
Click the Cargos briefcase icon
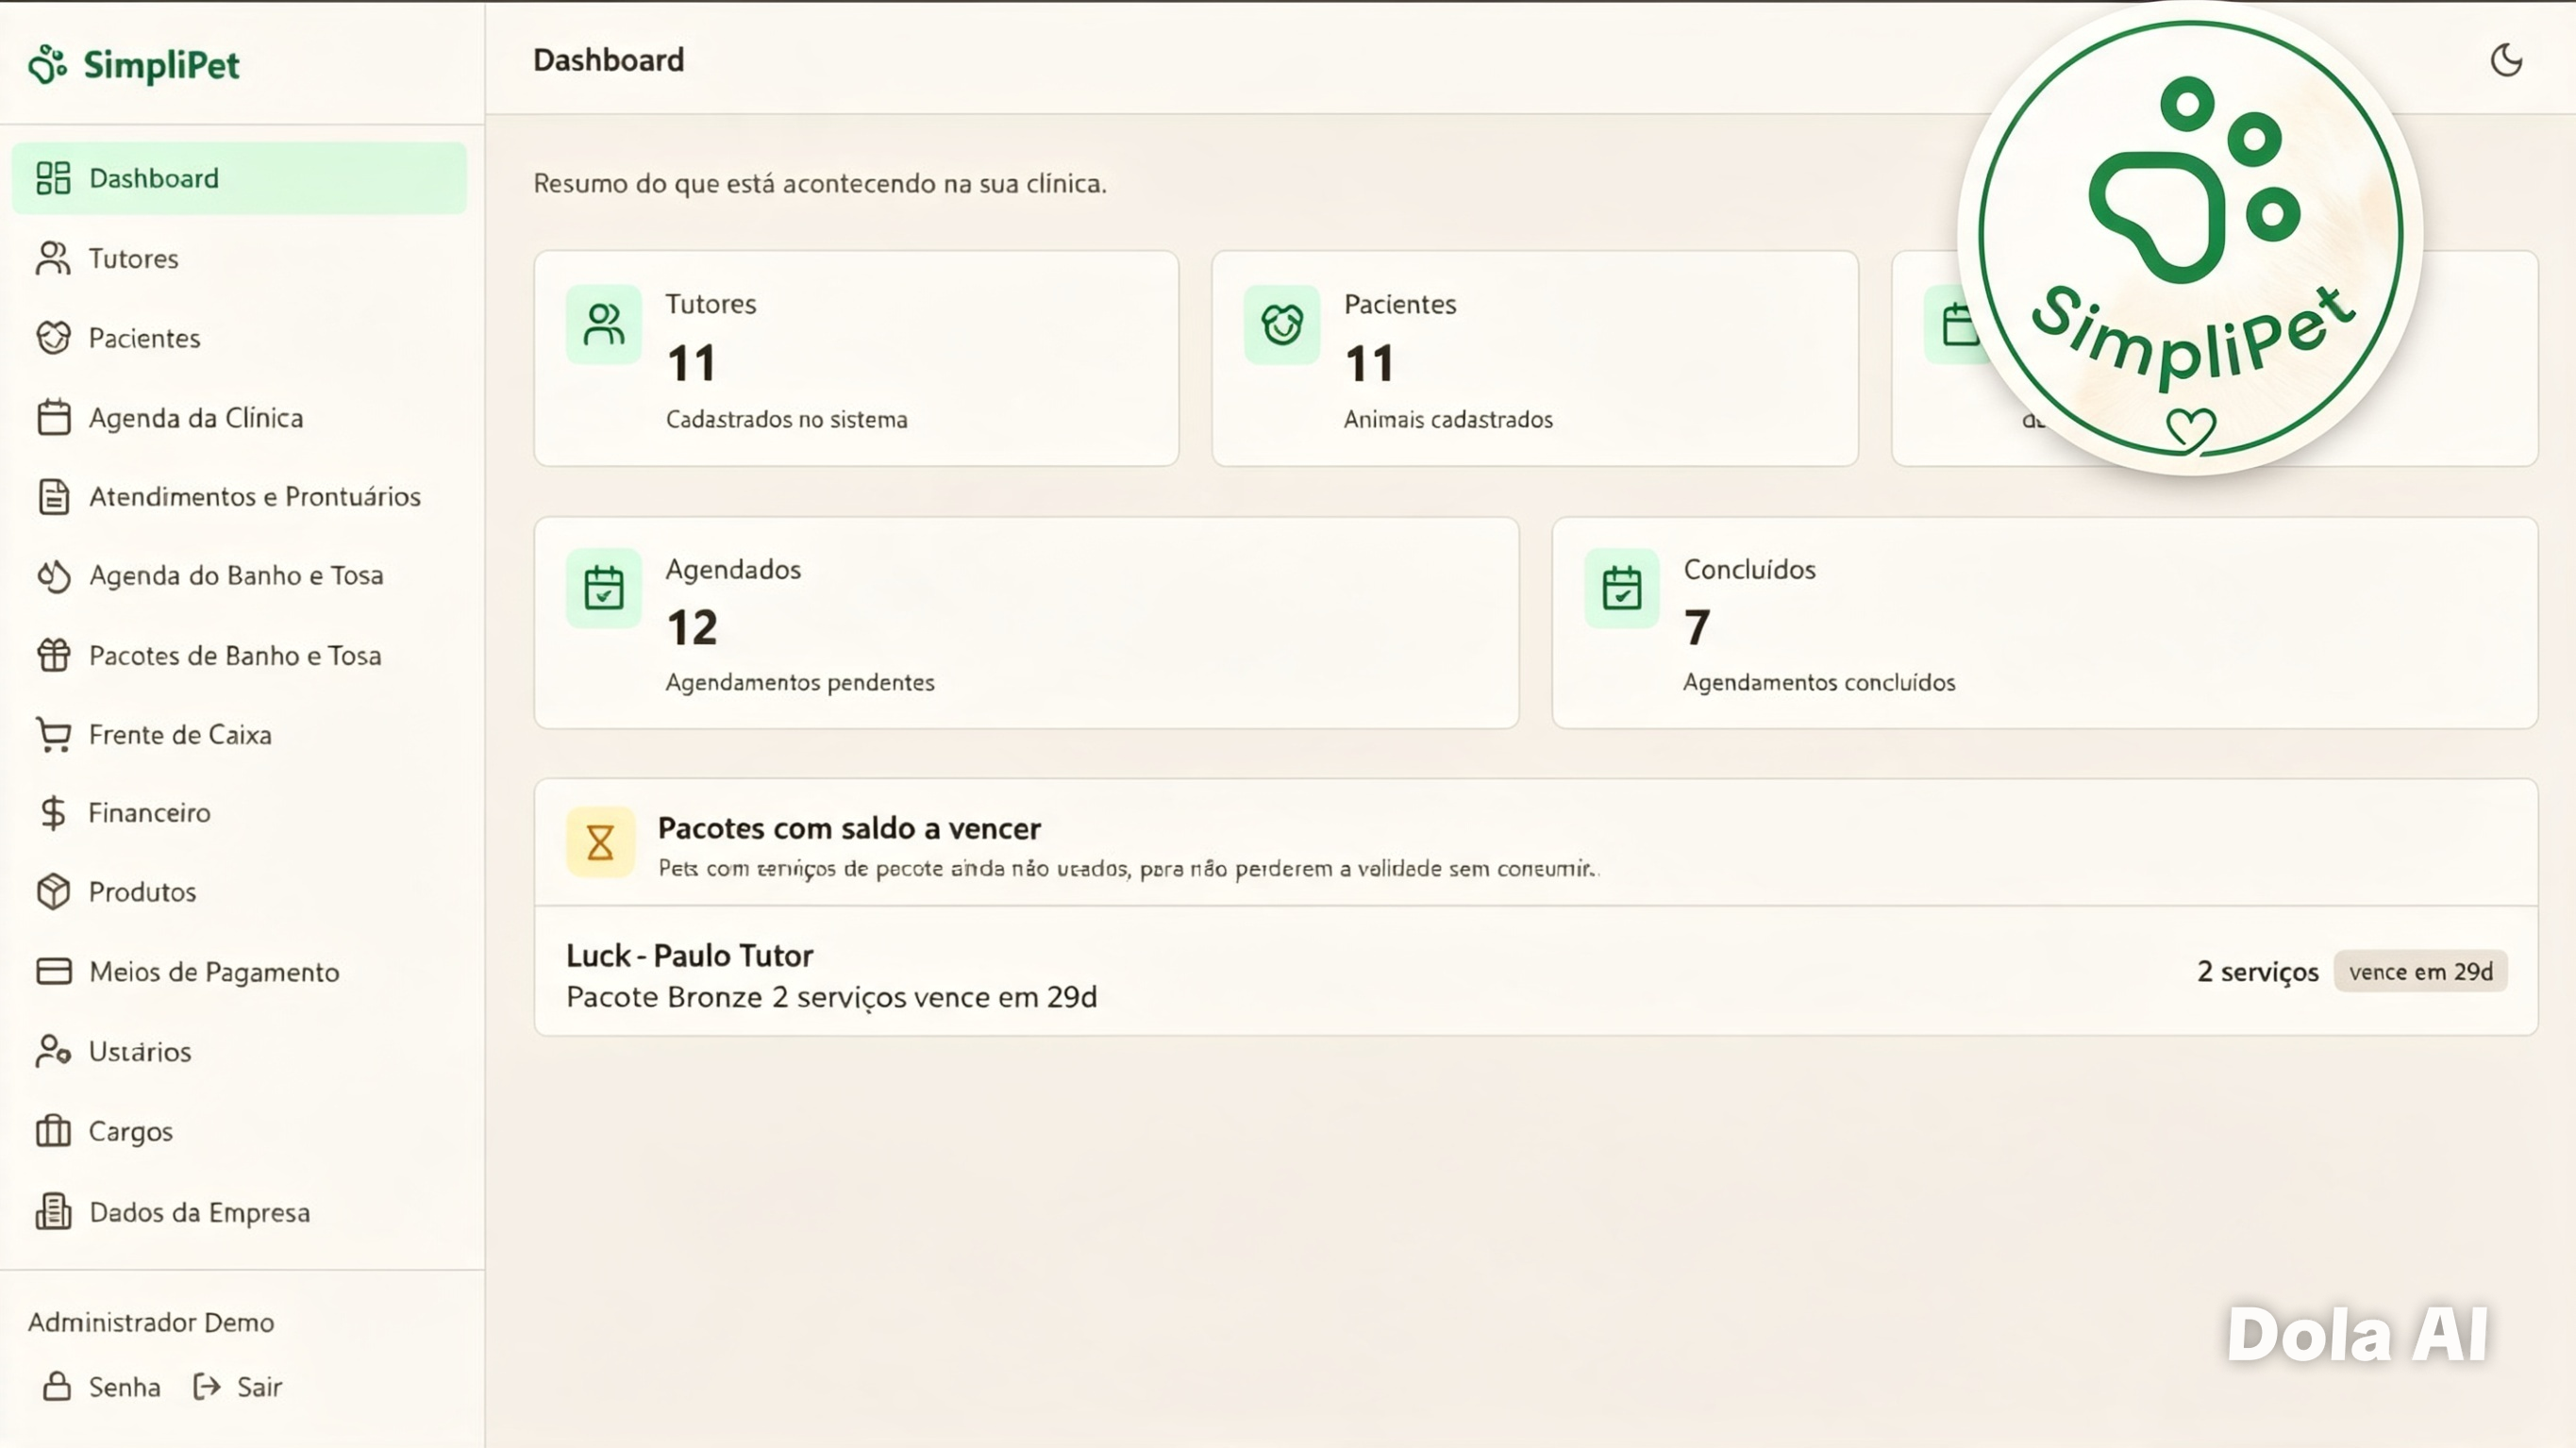click(53, 1131)
